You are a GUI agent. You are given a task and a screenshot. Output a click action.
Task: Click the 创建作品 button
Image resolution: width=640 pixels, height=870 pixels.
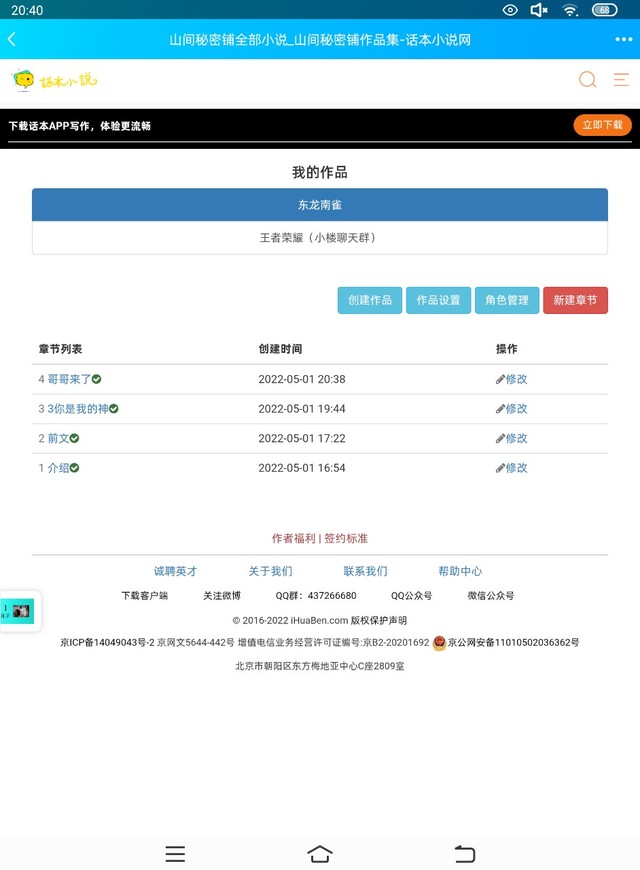click(370, 300)
